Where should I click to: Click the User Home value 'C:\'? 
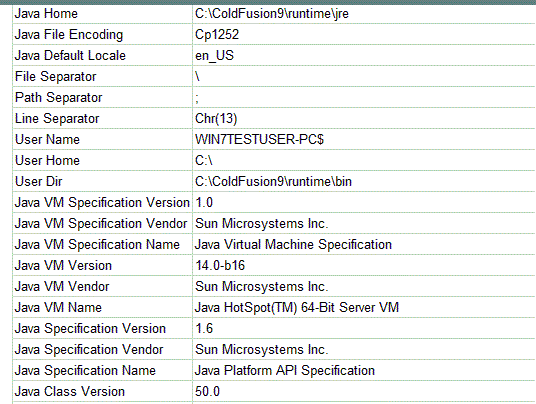(x=204, y=160)
